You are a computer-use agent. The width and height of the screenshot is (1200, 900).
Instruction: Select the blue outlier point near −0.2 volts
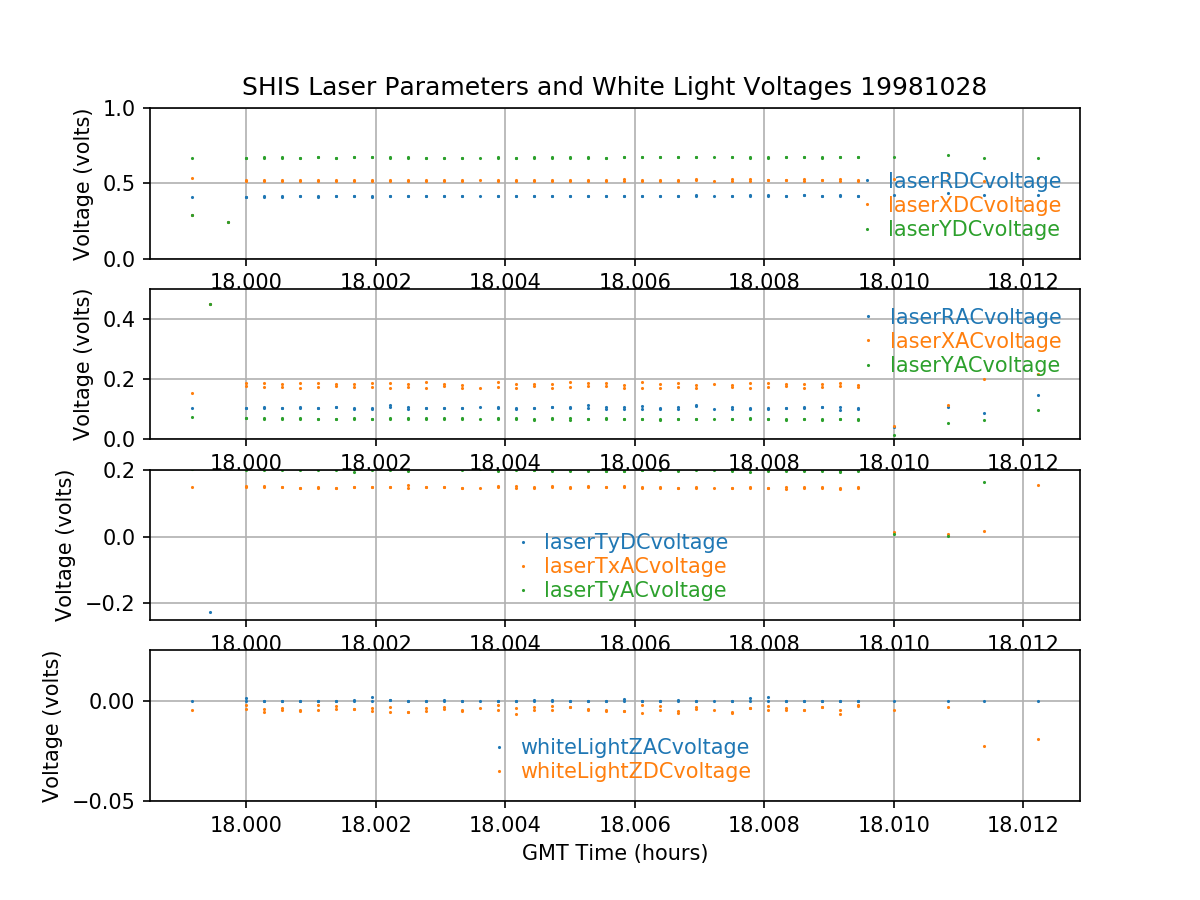tap(210, 612)
